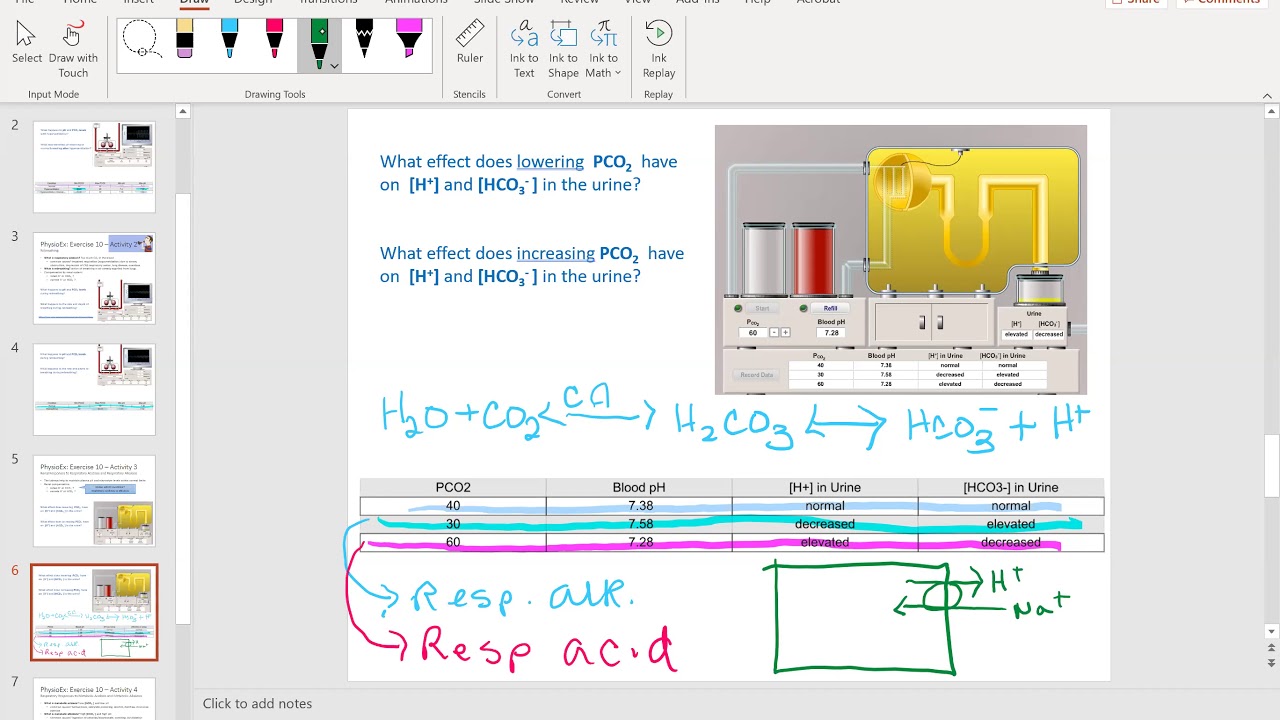Collapse the ribbon with the chevron
The height and width of the screenshot is (720, 1280).
click(x=1267, y=95)
